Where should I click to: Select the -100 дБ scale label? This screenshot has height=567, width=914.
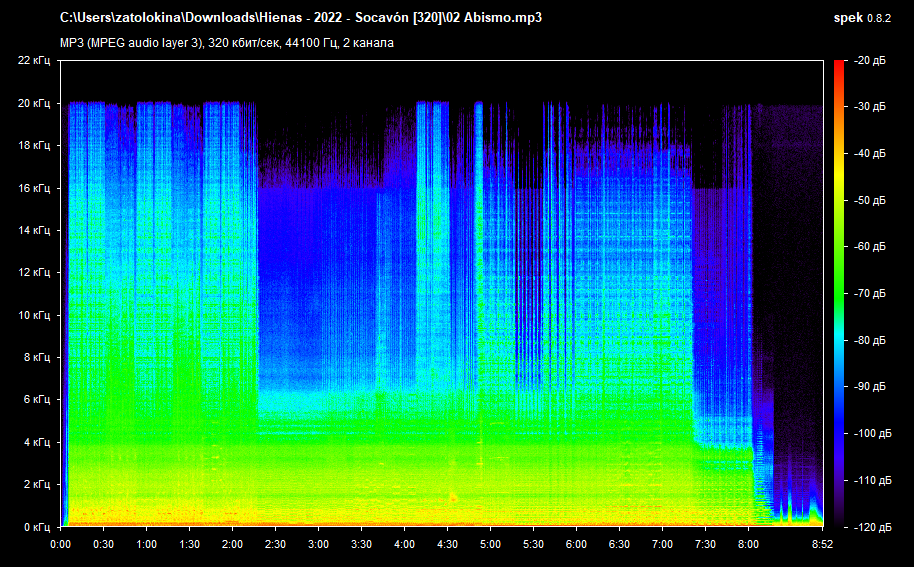[870, 434]
